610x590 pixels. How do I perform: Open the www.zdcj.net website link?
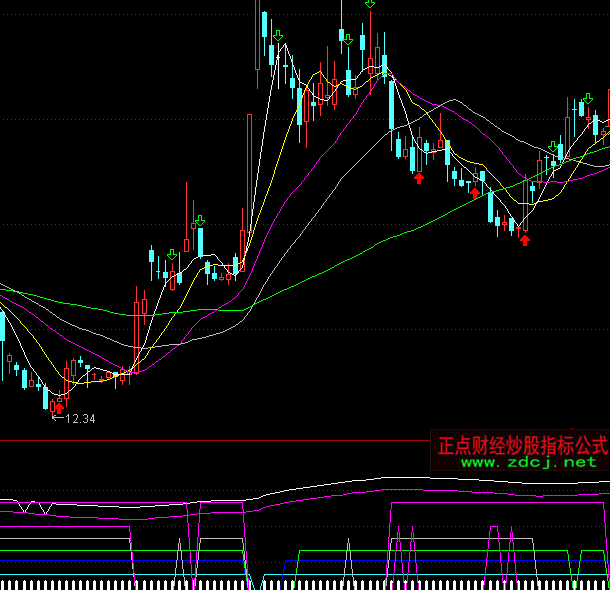pyautogui.click(x=528, y=463)
